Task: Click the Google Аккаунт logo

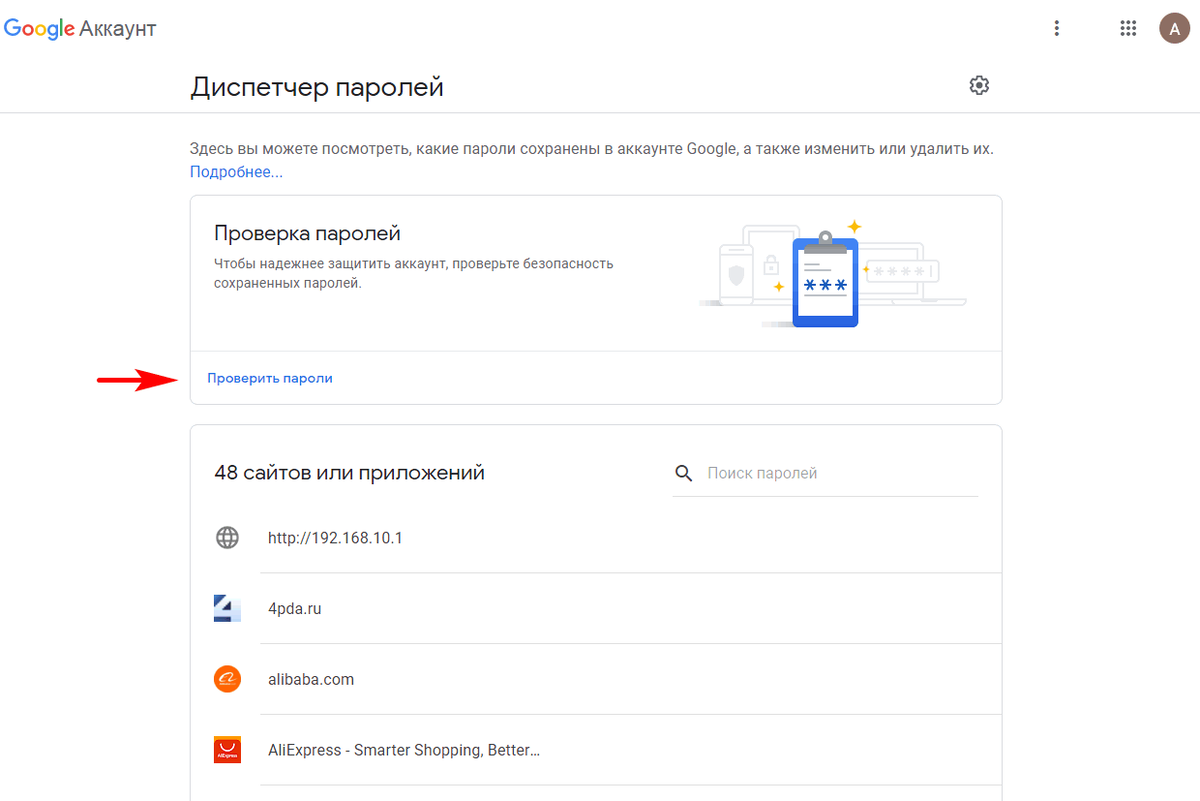Action: pos(80,29)
